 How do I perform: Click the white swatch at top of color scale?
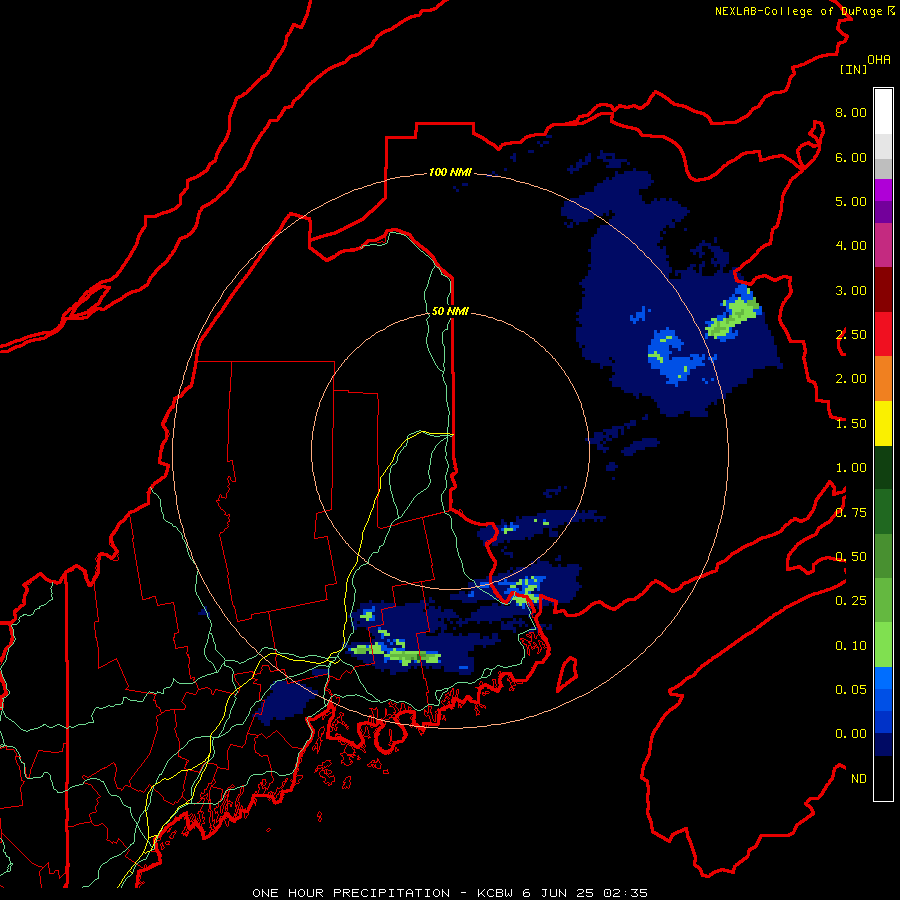click(883, 111)
